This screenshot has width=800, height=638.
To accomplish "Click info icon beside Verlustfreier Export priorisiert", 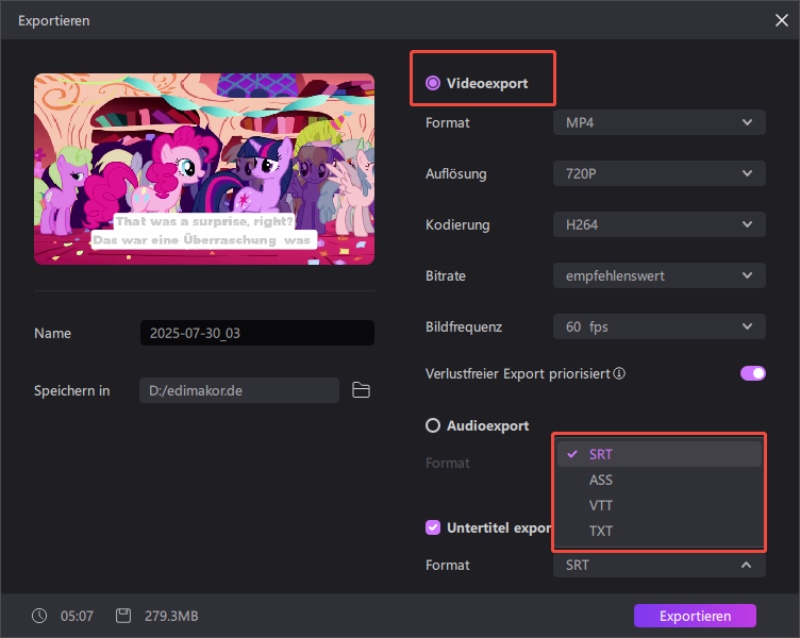I will [x=620, y=374].
